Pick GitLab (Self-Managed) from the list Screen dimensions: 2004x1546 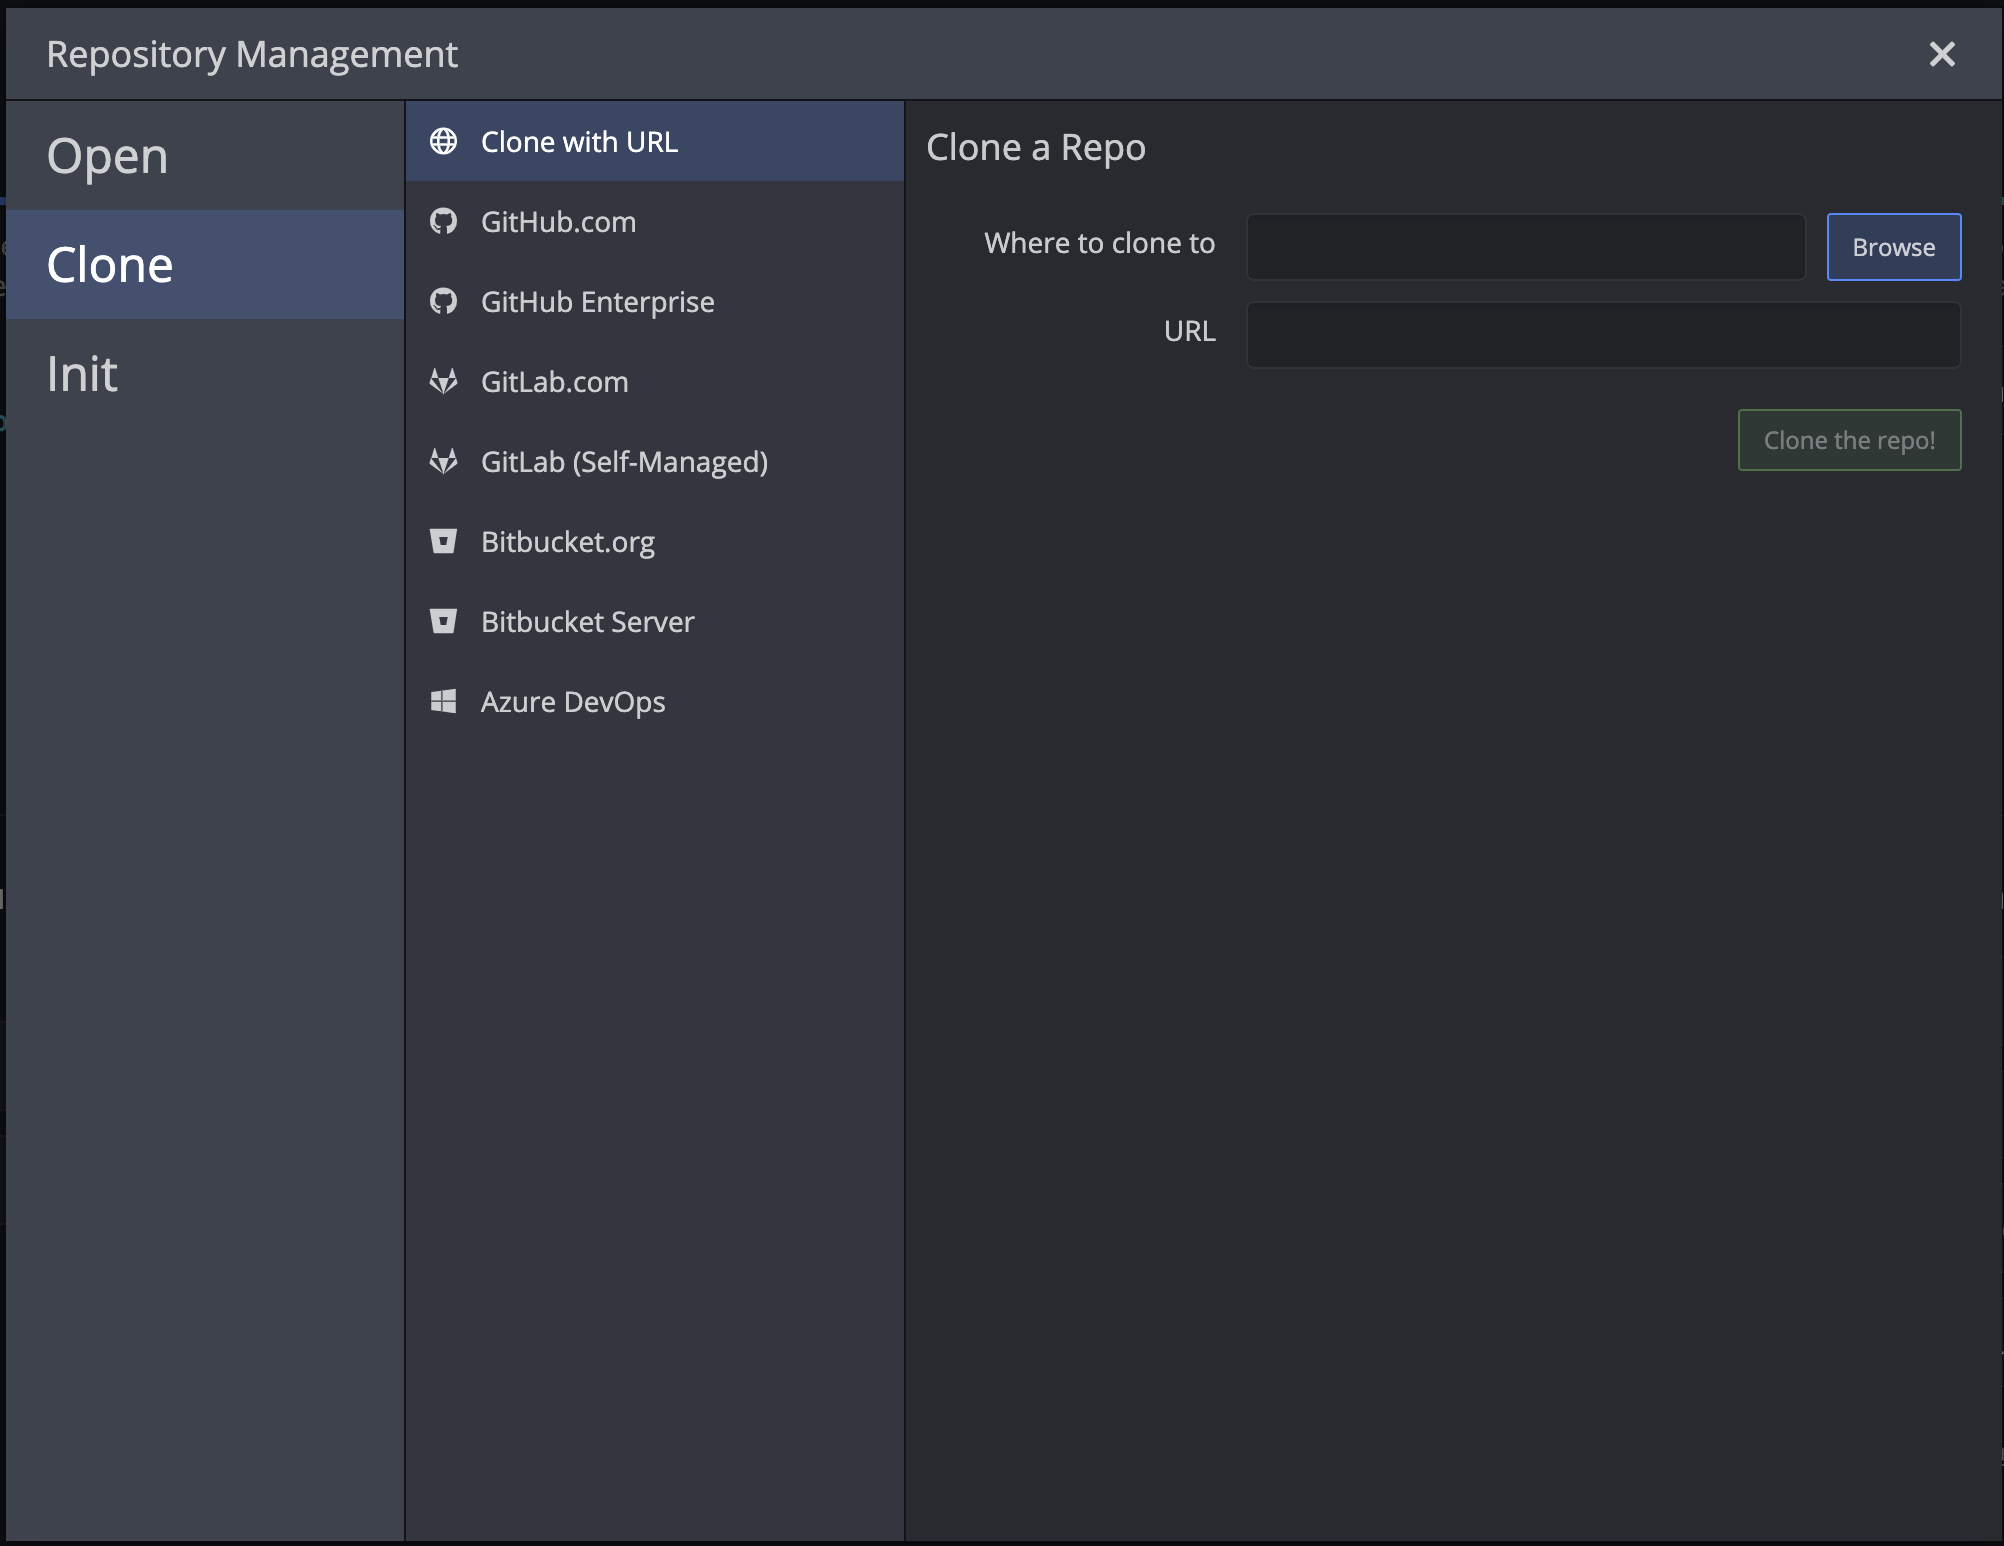tap(624, 462)
